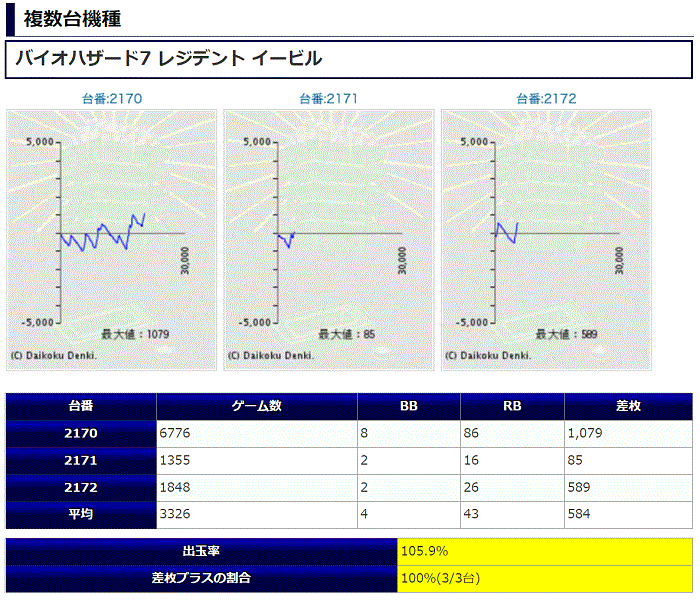Click the yellow 100%(3/3台) value cell
Screen dimensions: 700x605
coord(545,578)
